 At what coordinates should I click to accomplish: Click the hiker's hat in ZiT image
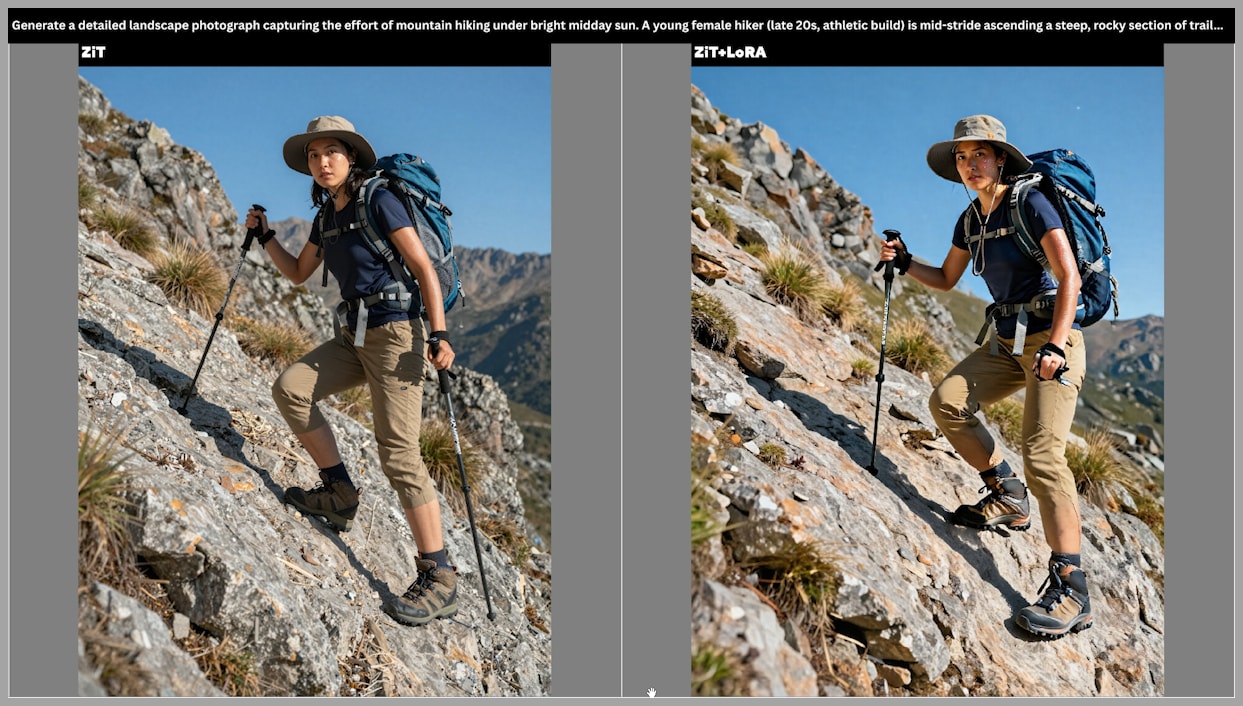pyautogui.click(x=328, y=135)
